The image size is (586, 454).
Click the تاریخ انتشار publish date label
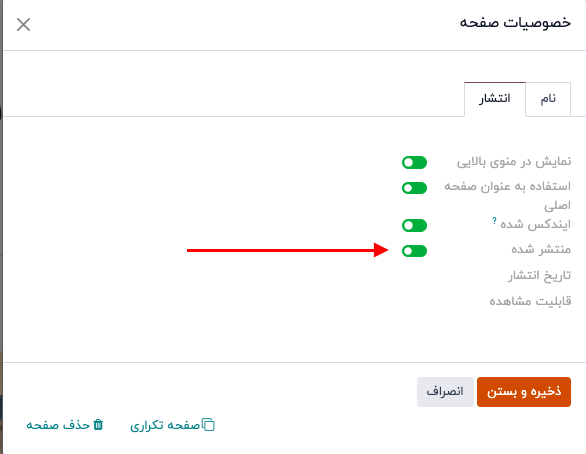539,275
